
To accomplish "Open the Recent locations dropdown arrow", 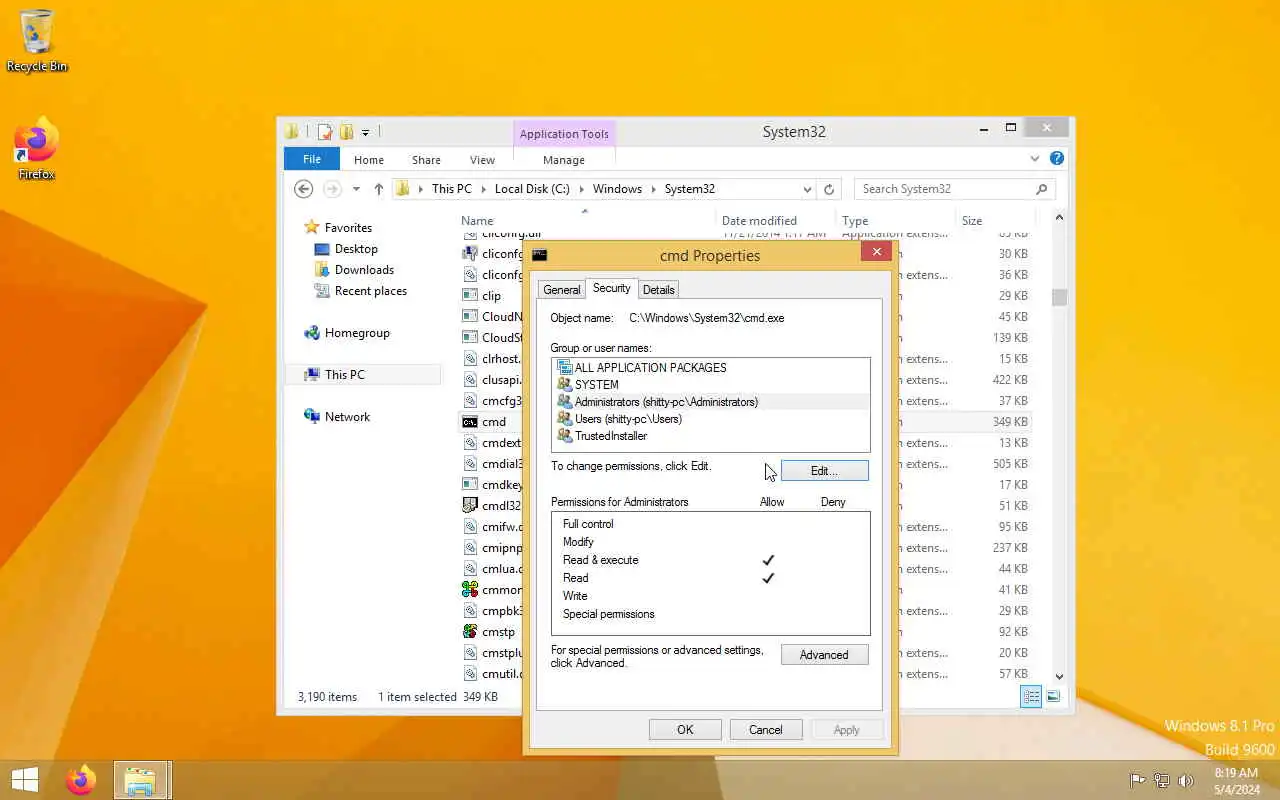I will tap(356, 189).
